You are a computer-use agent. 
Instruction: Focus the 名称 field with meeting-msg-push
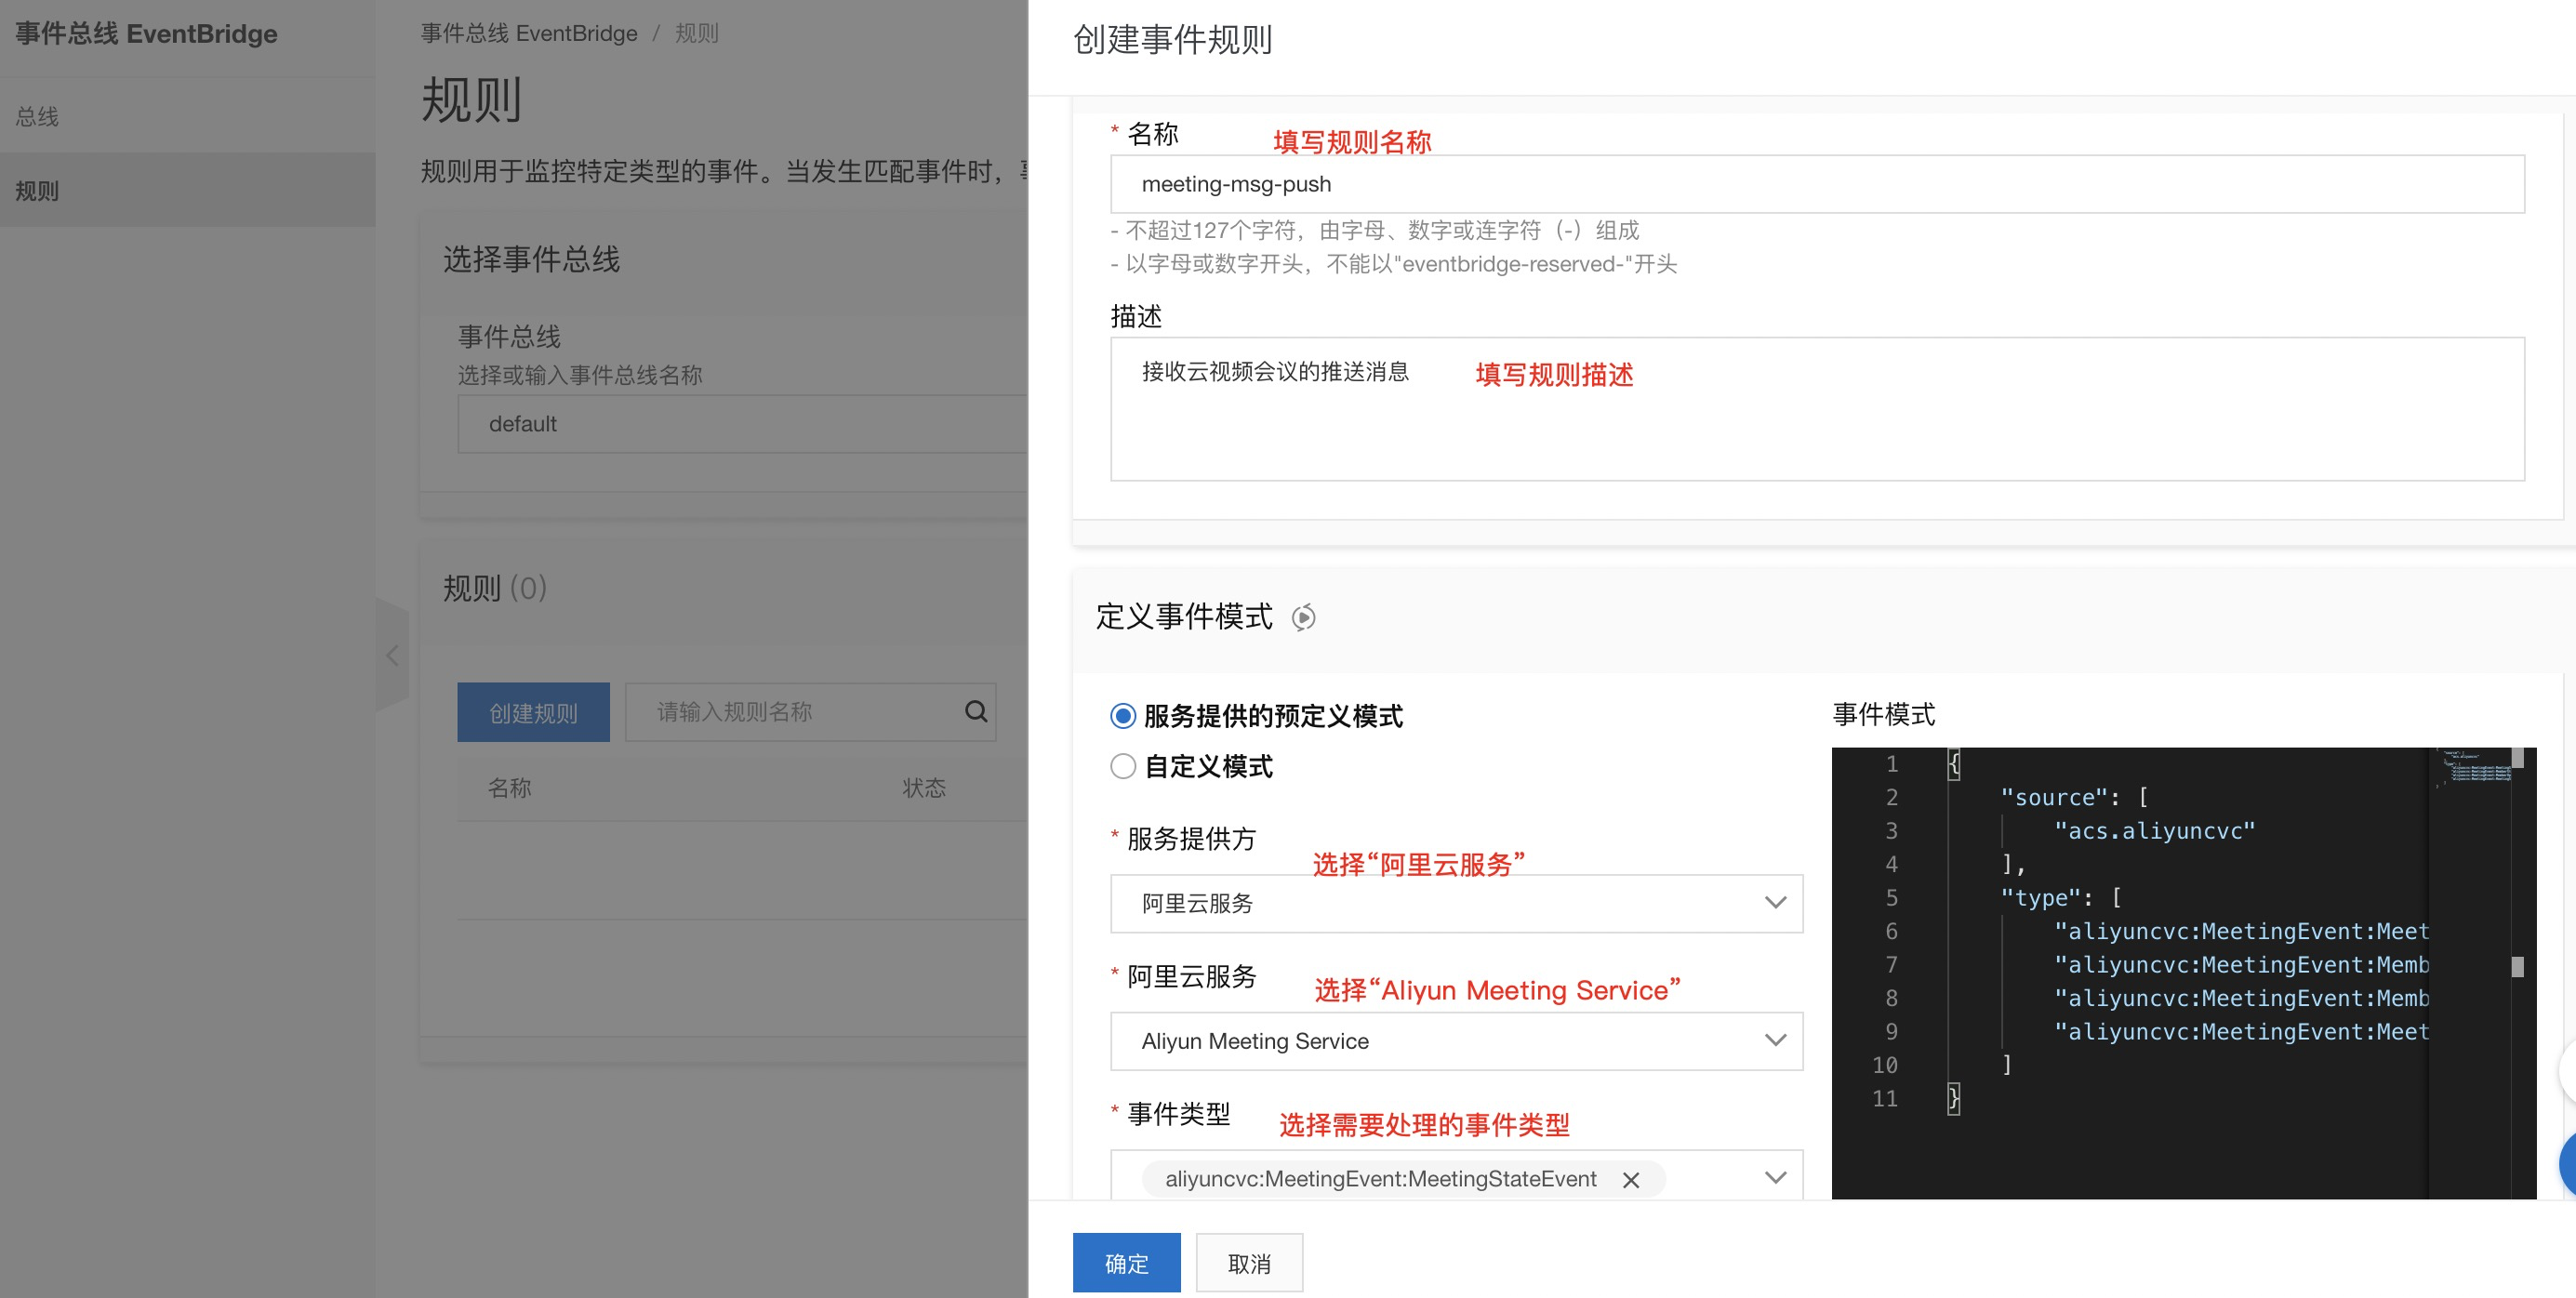[x=1817, y=184]
